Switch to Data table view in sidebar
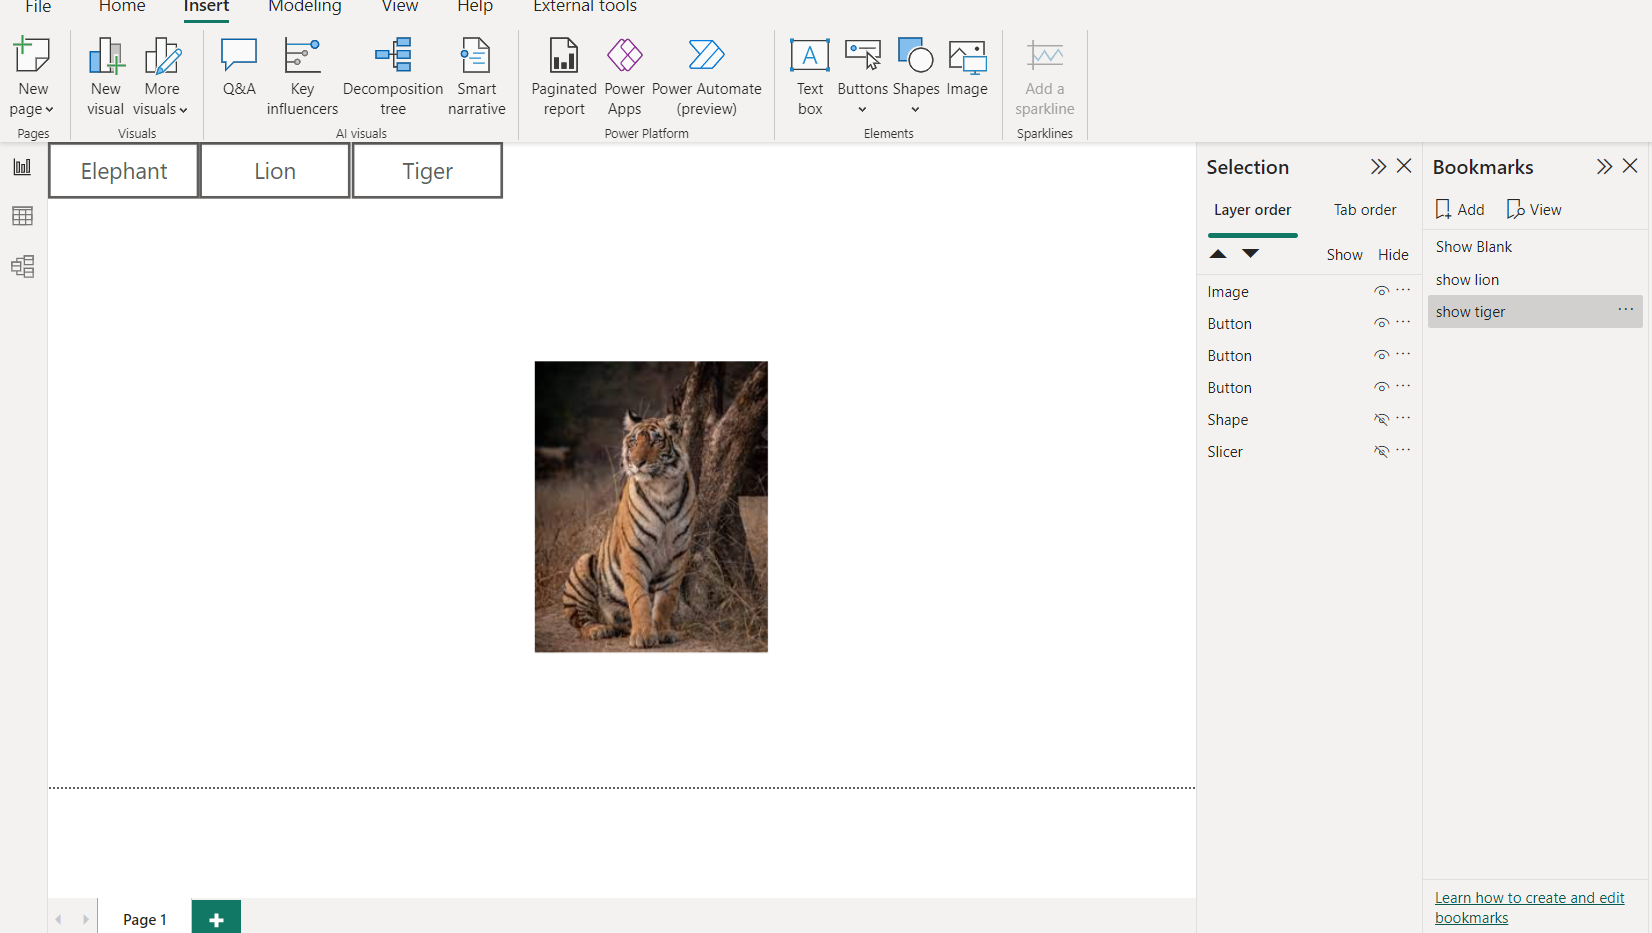This screenshot has height=933, width=1652. (22, 216)
